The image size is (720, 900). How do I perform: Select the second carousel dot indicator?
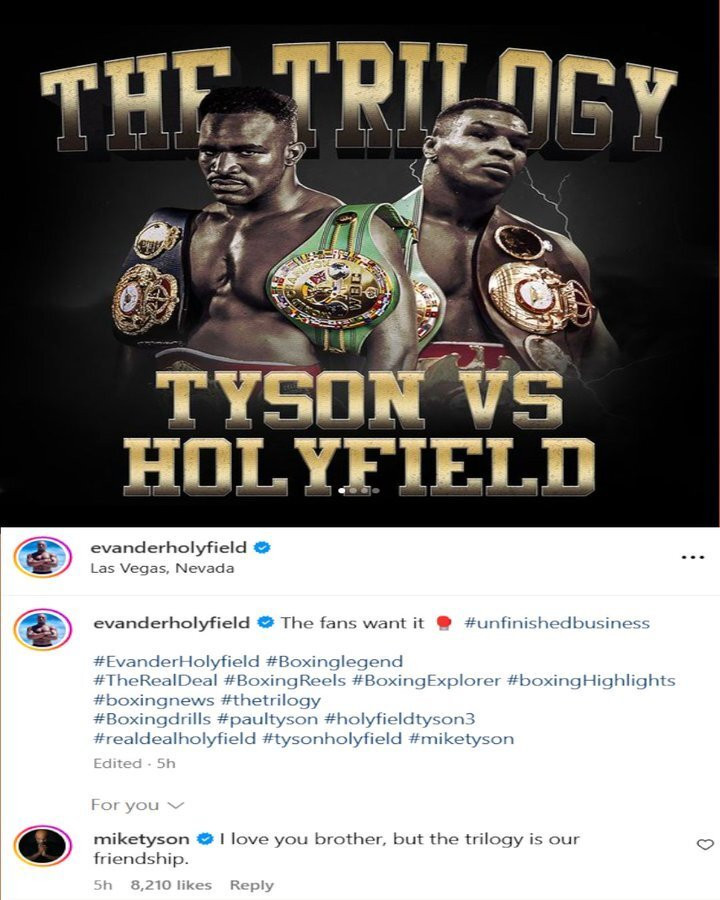click(x=353, y=491)
